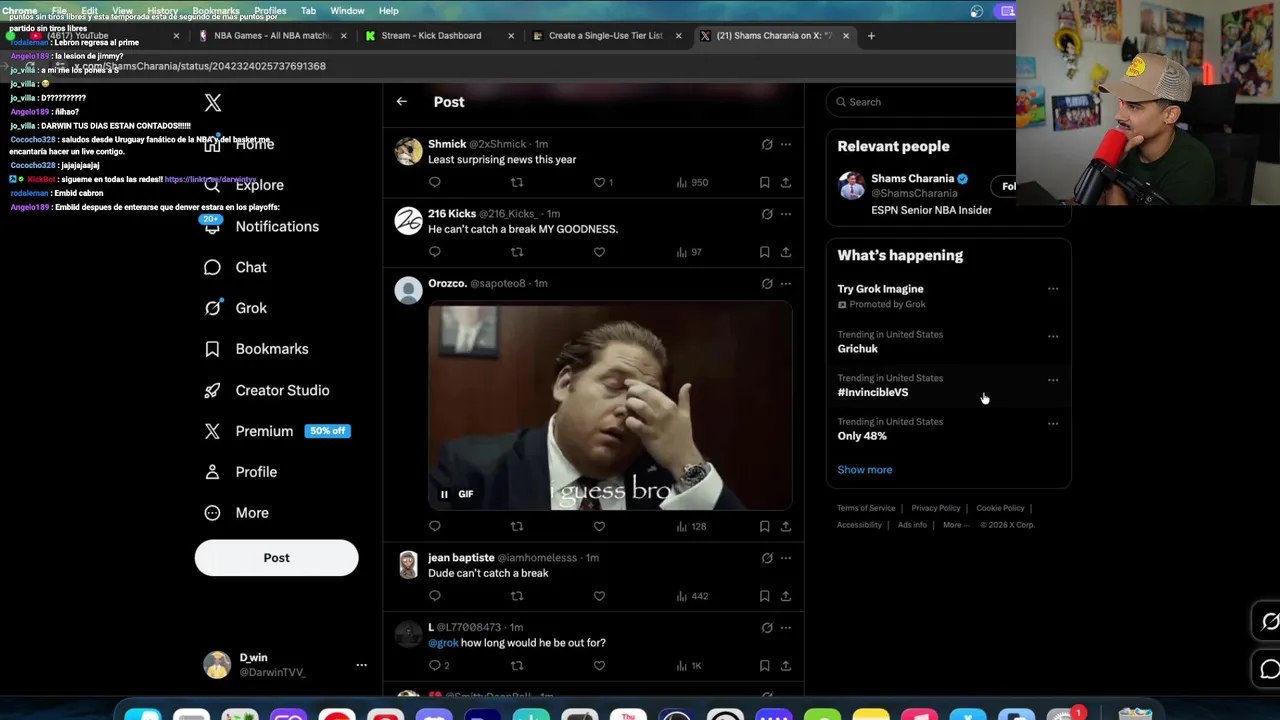Open more menu on Orozco's post
Image resolution: width=1280 pixels, height=720 pixels.
coord(786,284)
